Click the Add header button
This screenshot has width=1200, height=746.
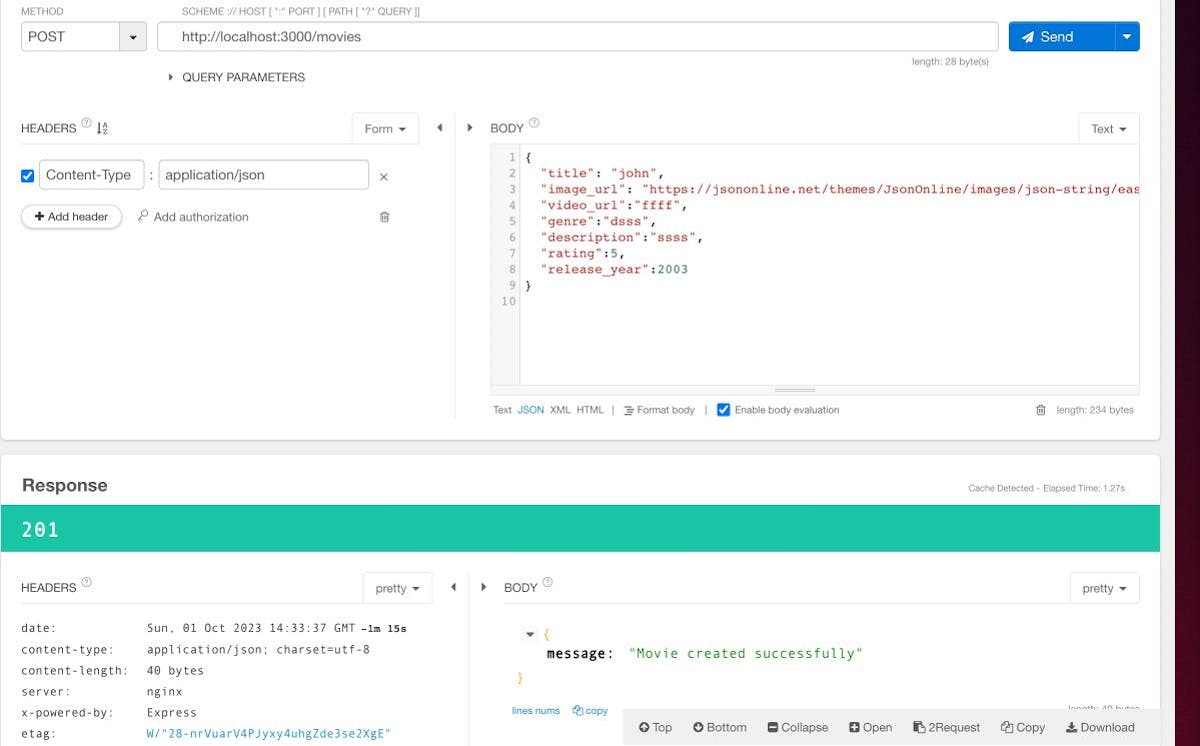(71, 217)
